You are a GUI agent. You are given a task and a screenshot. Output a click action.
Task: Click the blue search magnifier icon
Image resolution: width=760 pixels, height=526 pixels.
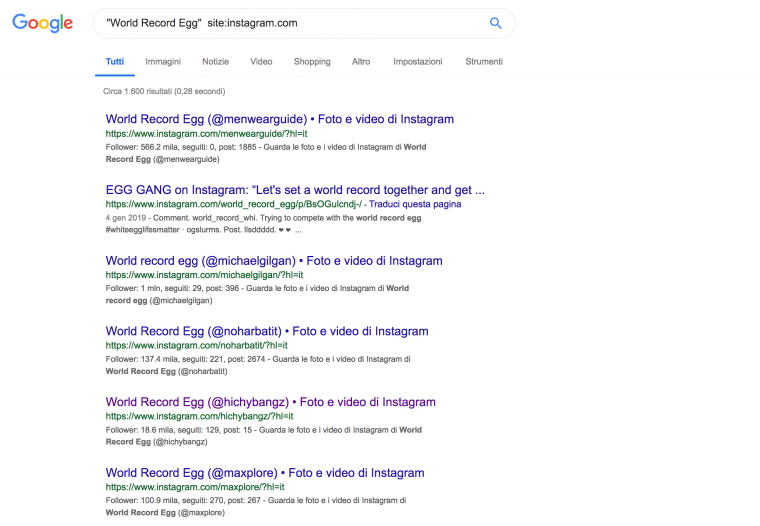click(495, 23)
